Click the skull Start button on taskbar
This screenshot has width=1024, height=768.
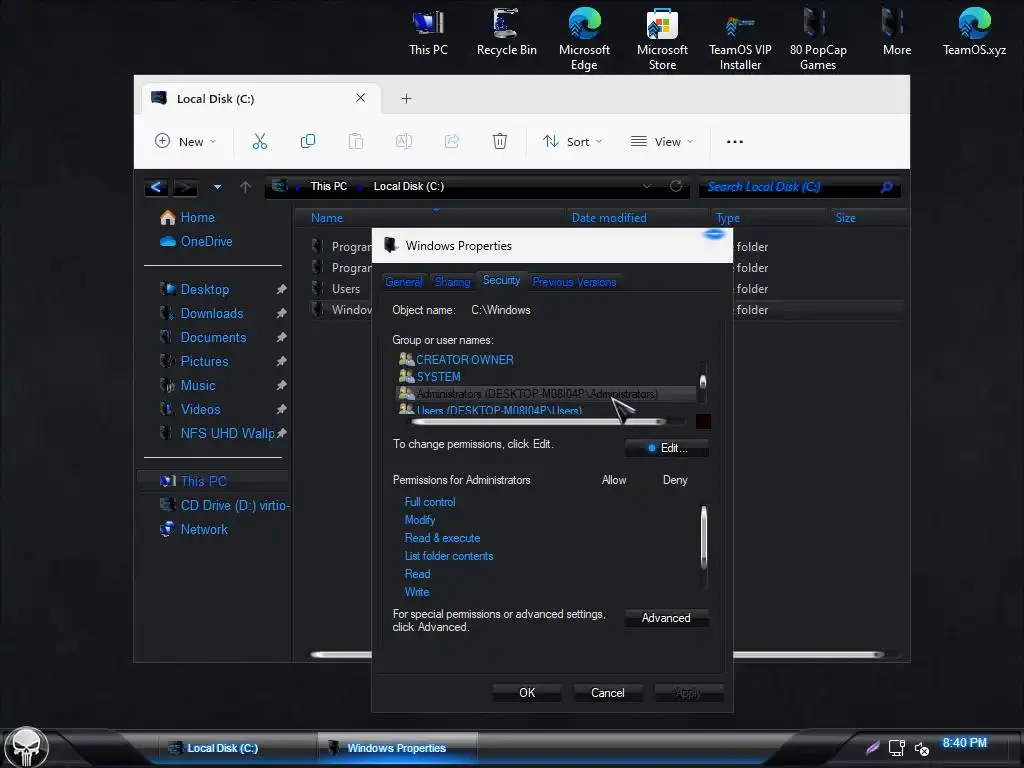[x=26, y=748]
